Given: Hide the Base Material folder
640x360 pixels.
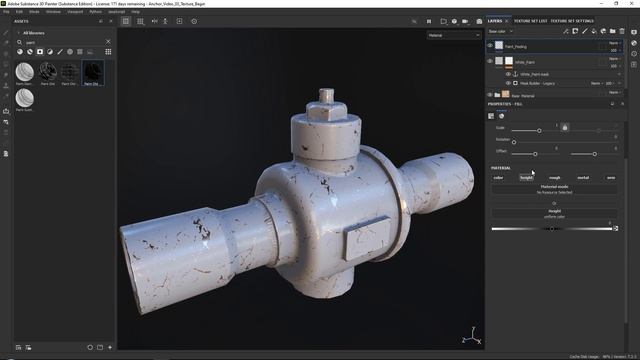Looking at the screenshot, I should tap(490, 95).
